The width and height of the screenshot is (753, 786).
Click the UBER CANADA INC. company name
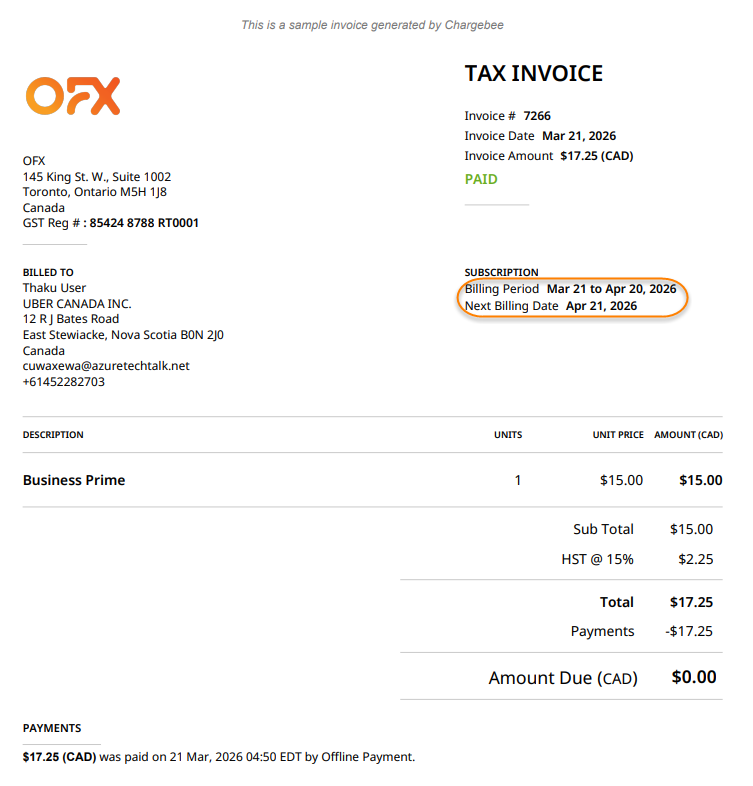point(77,304)
